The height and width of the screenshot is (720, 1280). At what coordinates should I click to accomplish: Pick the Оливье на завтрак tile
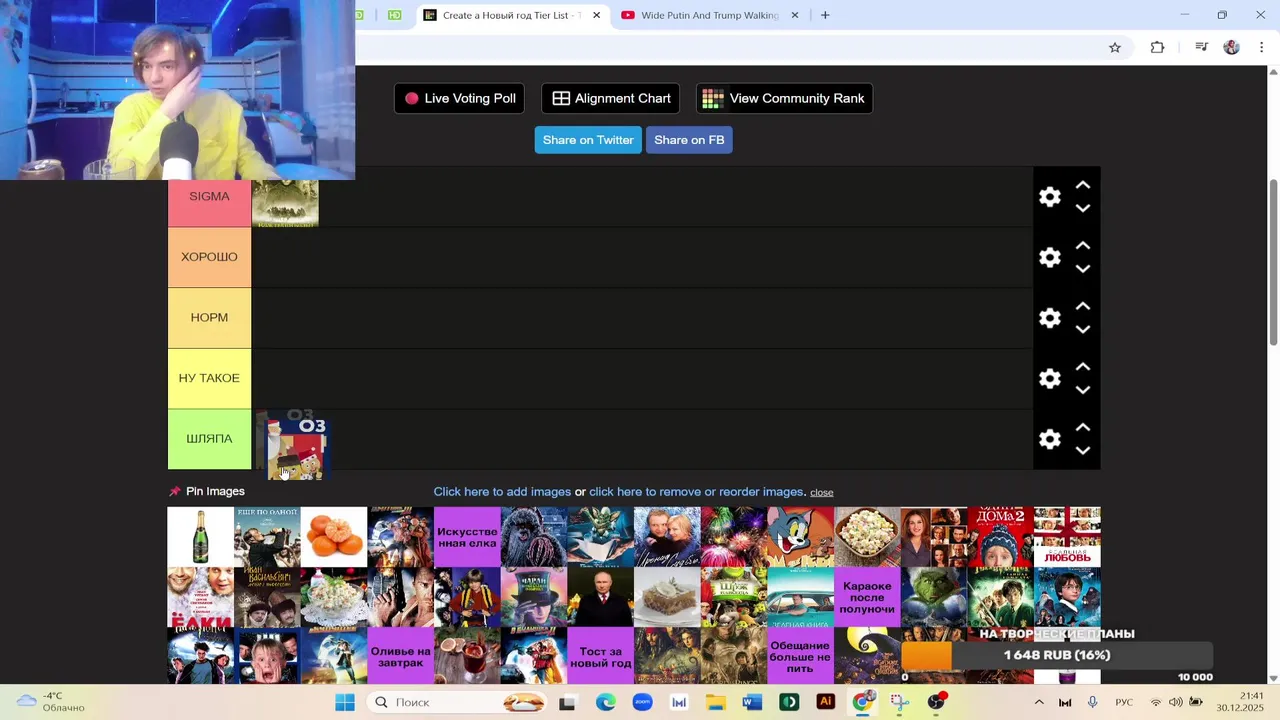coord(401,656)
